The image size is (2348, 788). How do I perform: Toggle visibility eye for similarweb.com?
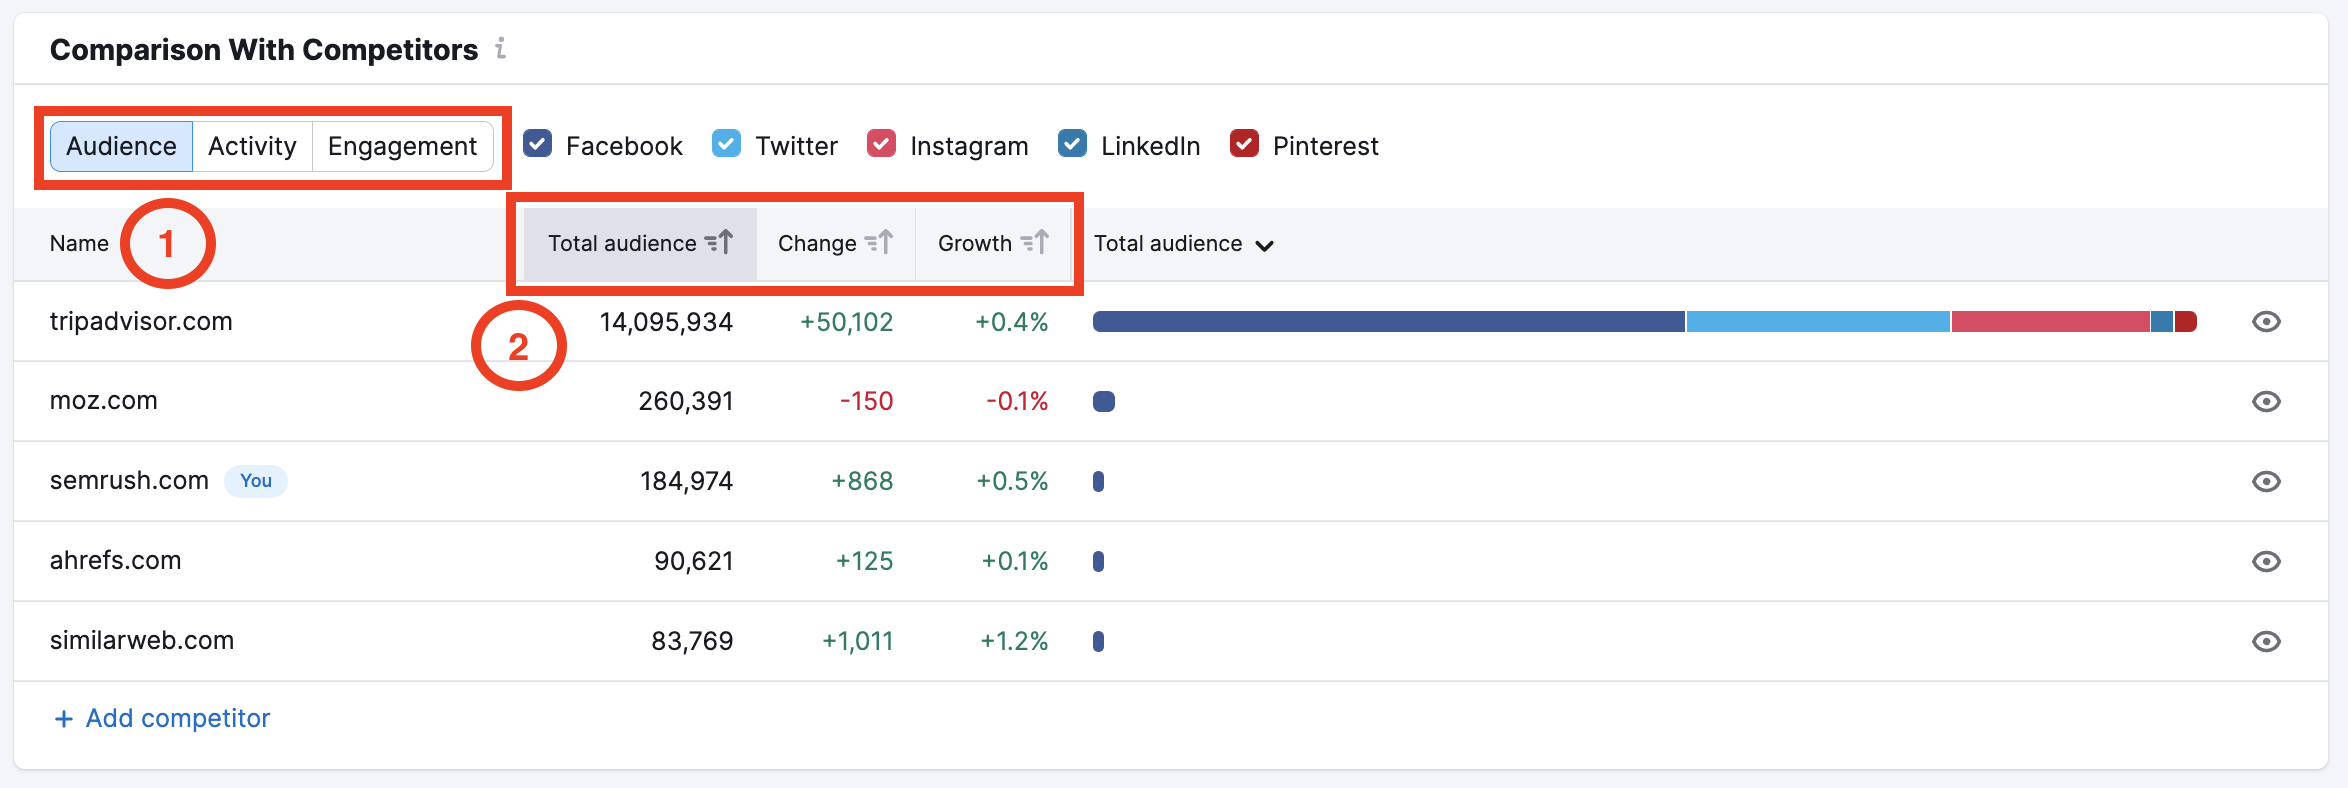click(x=2266, y=641)
